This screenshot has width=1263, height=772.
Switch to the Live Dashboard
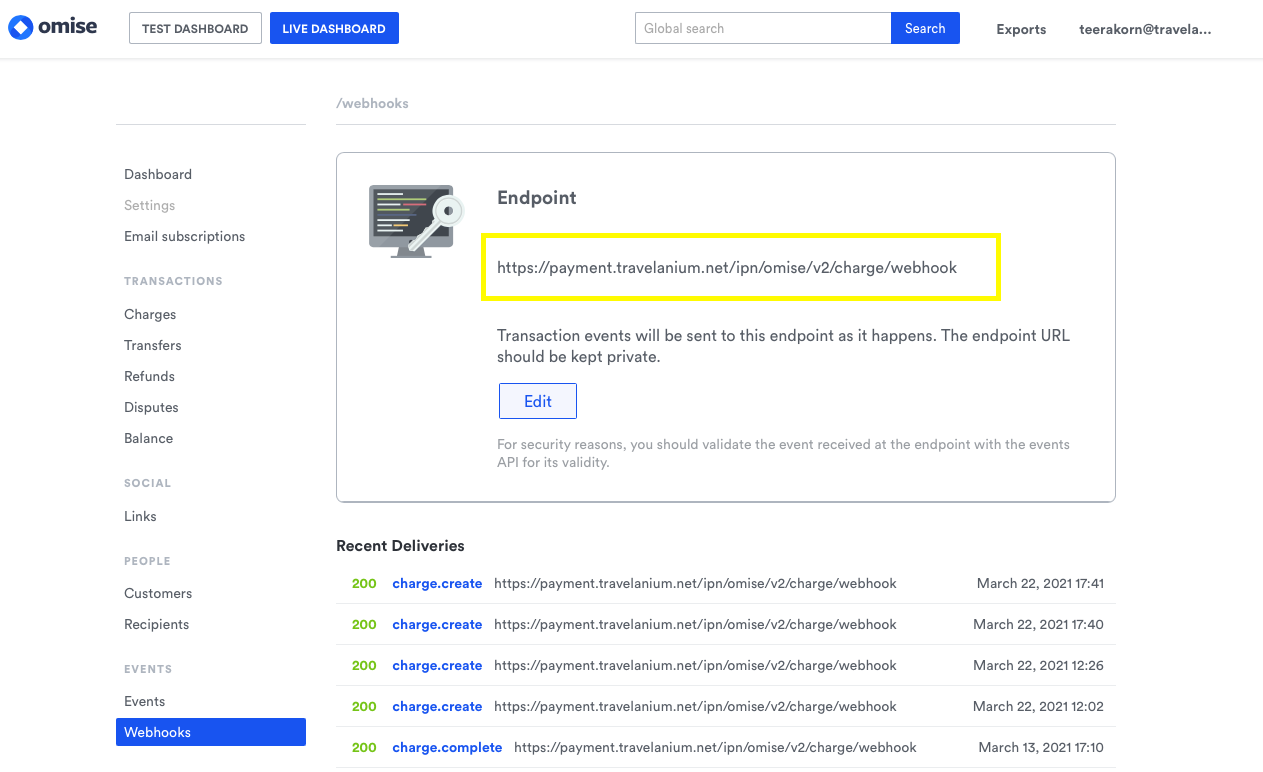pos(334,28)
